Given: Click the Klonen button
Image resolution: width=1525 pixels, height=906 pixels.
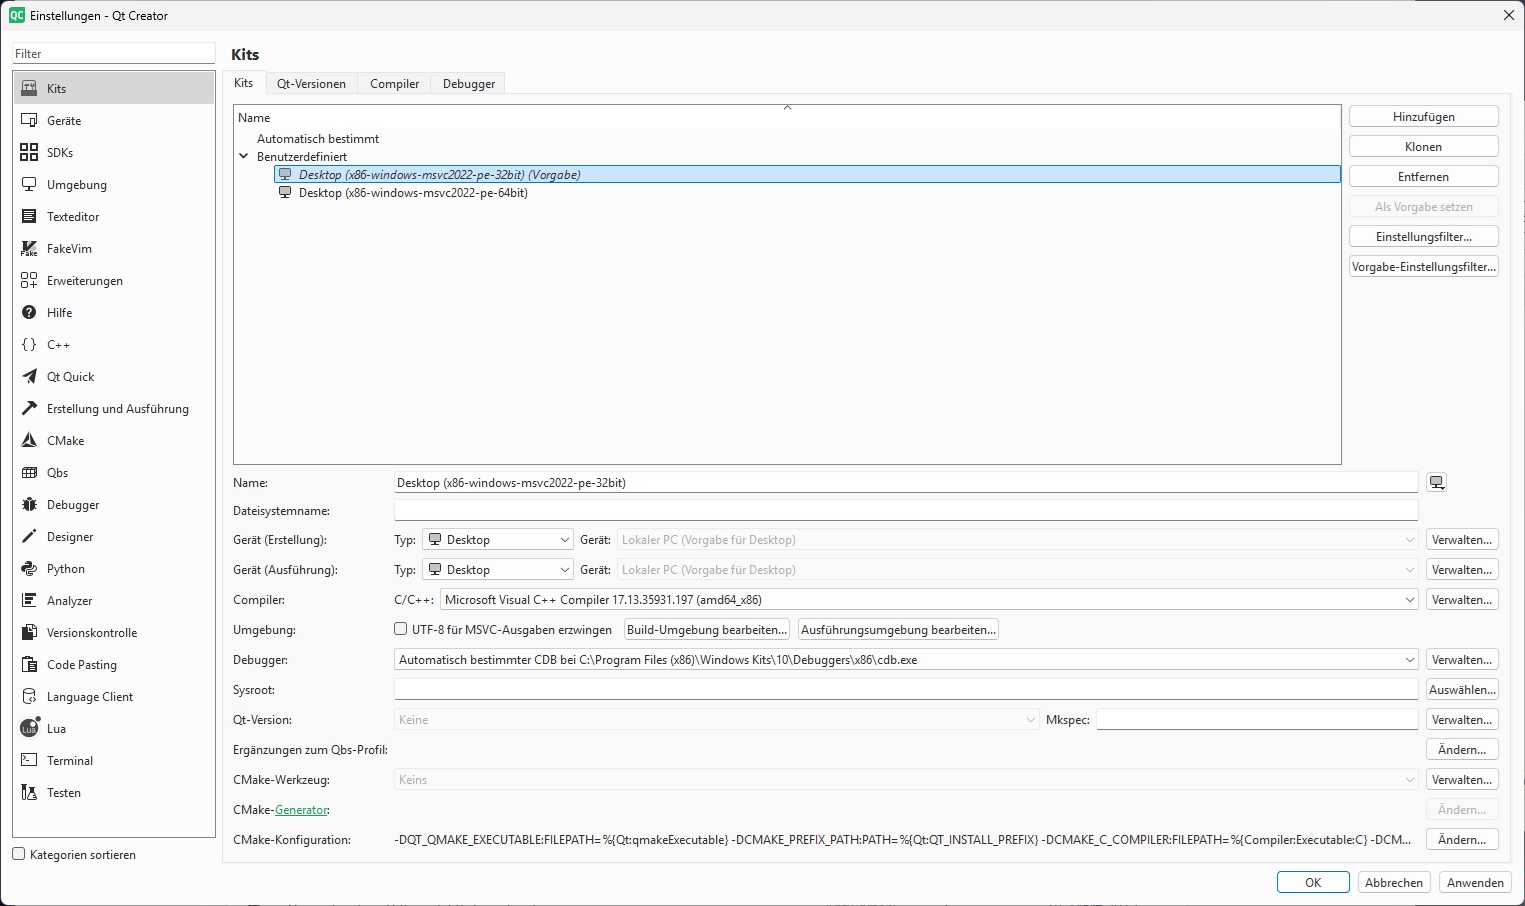Looking at the screenshot, I should click(1424, 147).
